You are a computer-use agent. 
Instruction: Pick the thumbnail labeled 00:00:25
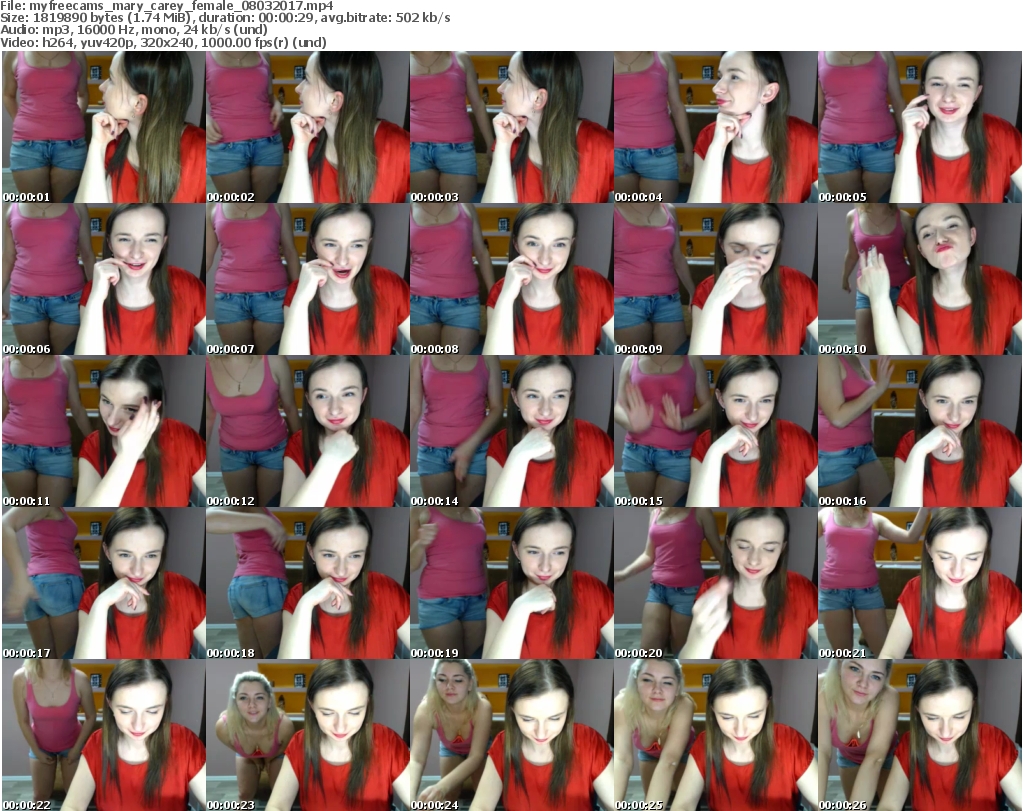pyautogui.click(x=716, y=735)
